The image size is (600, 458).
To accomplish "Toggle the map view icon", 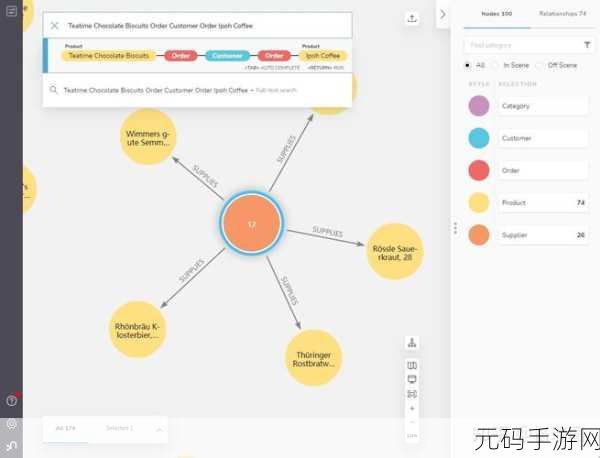I will pos(412,365).
